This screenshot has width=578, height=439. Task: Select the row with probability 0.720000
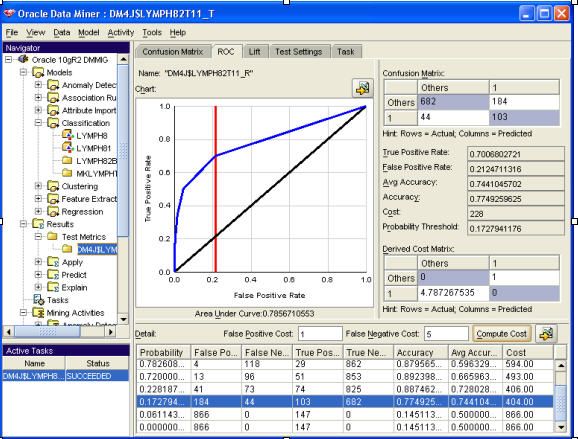point(345,377)
